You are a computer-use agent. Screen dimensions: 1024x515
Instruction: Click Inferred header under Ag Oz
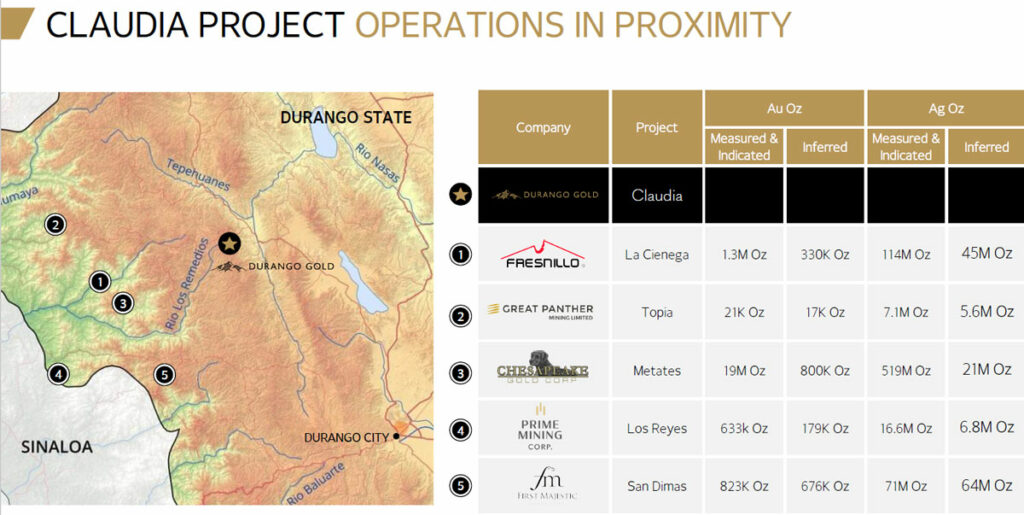986,147
